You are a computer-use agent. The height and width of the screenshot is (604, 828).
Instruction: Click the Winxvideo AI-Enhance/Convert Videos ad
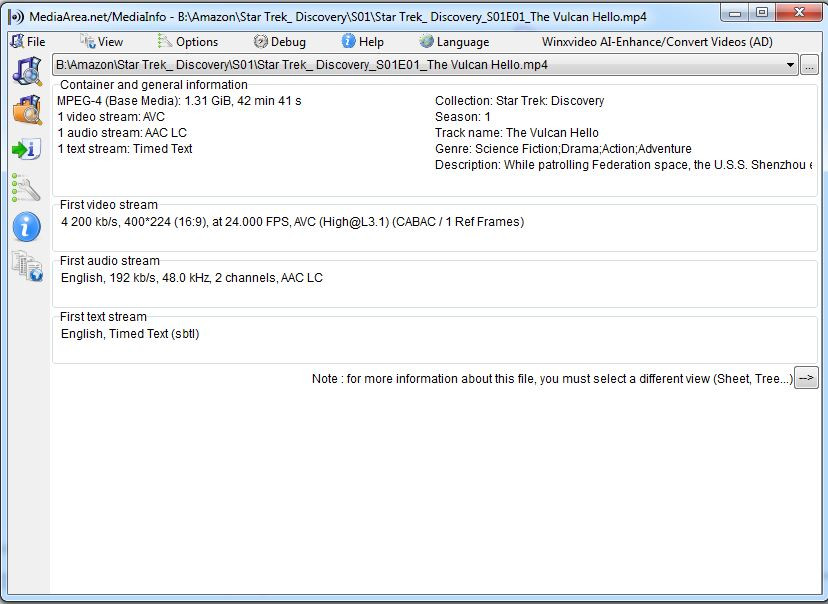point(657,42)
